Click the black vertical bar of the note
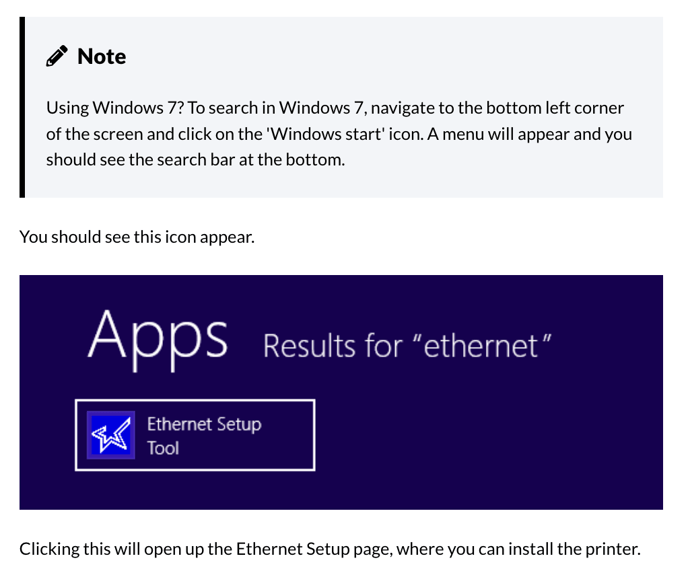 pos(22,107)
